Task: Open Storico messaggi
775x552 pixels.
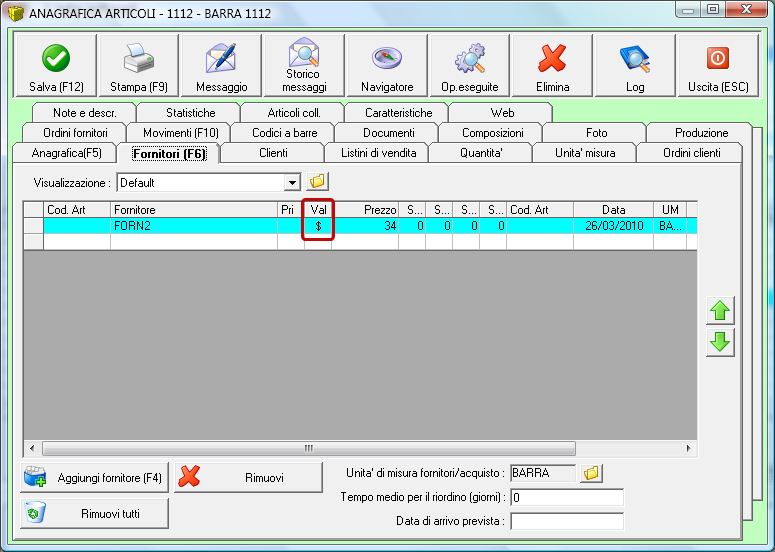Action: point(304,65)
